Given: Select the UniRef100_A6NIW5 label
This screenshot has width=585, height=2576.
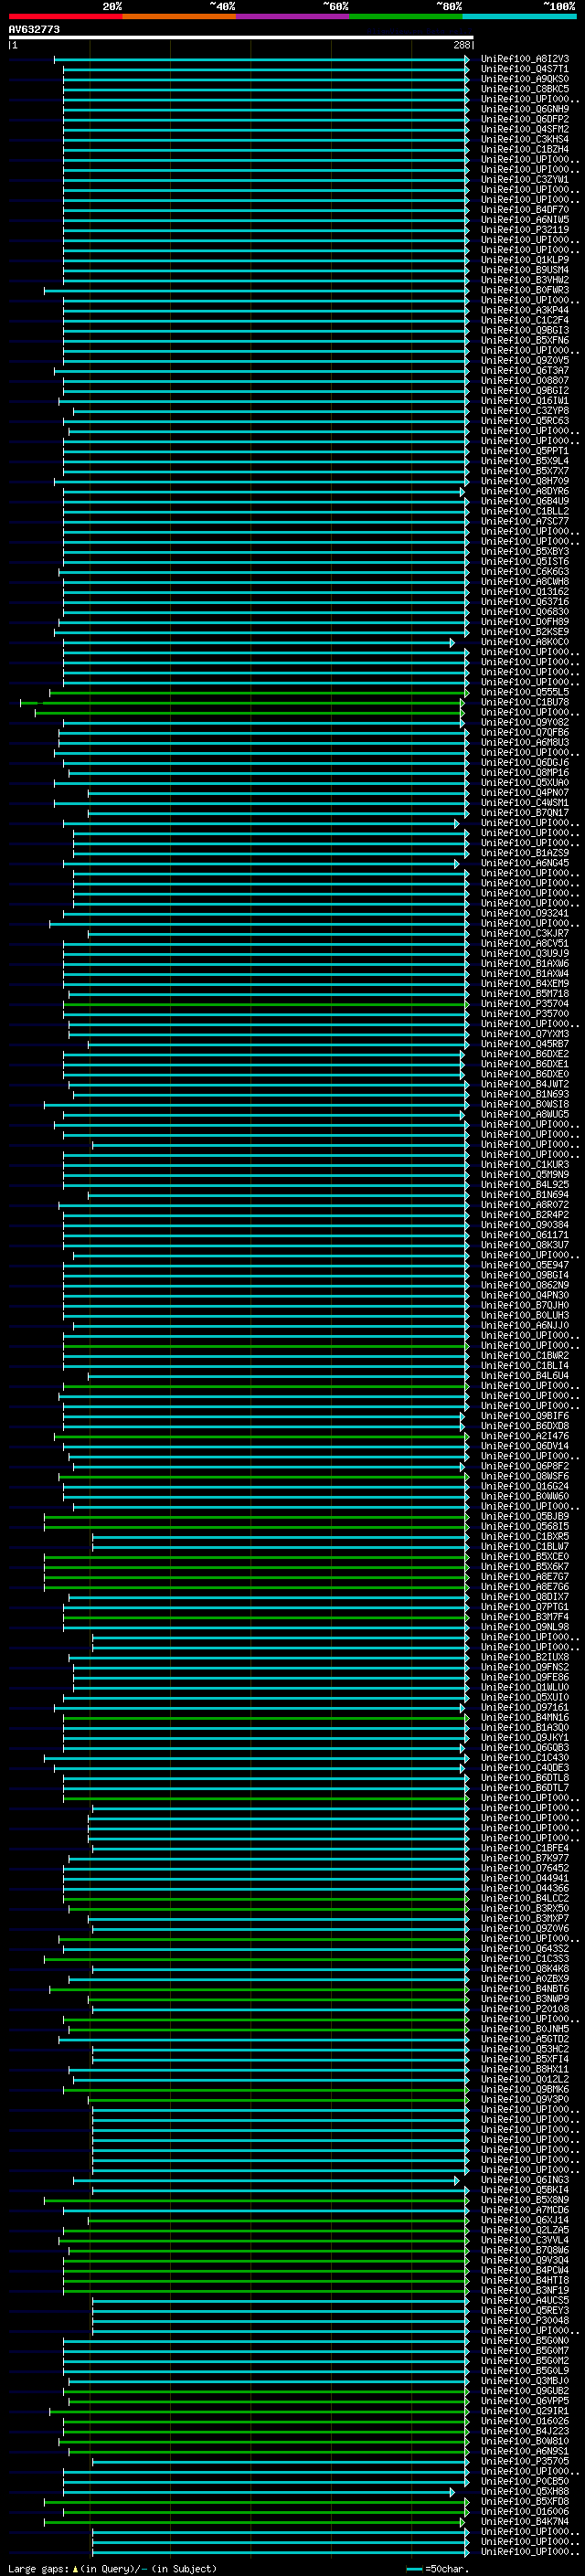Looking at the screenshot, I should [525, 219].
